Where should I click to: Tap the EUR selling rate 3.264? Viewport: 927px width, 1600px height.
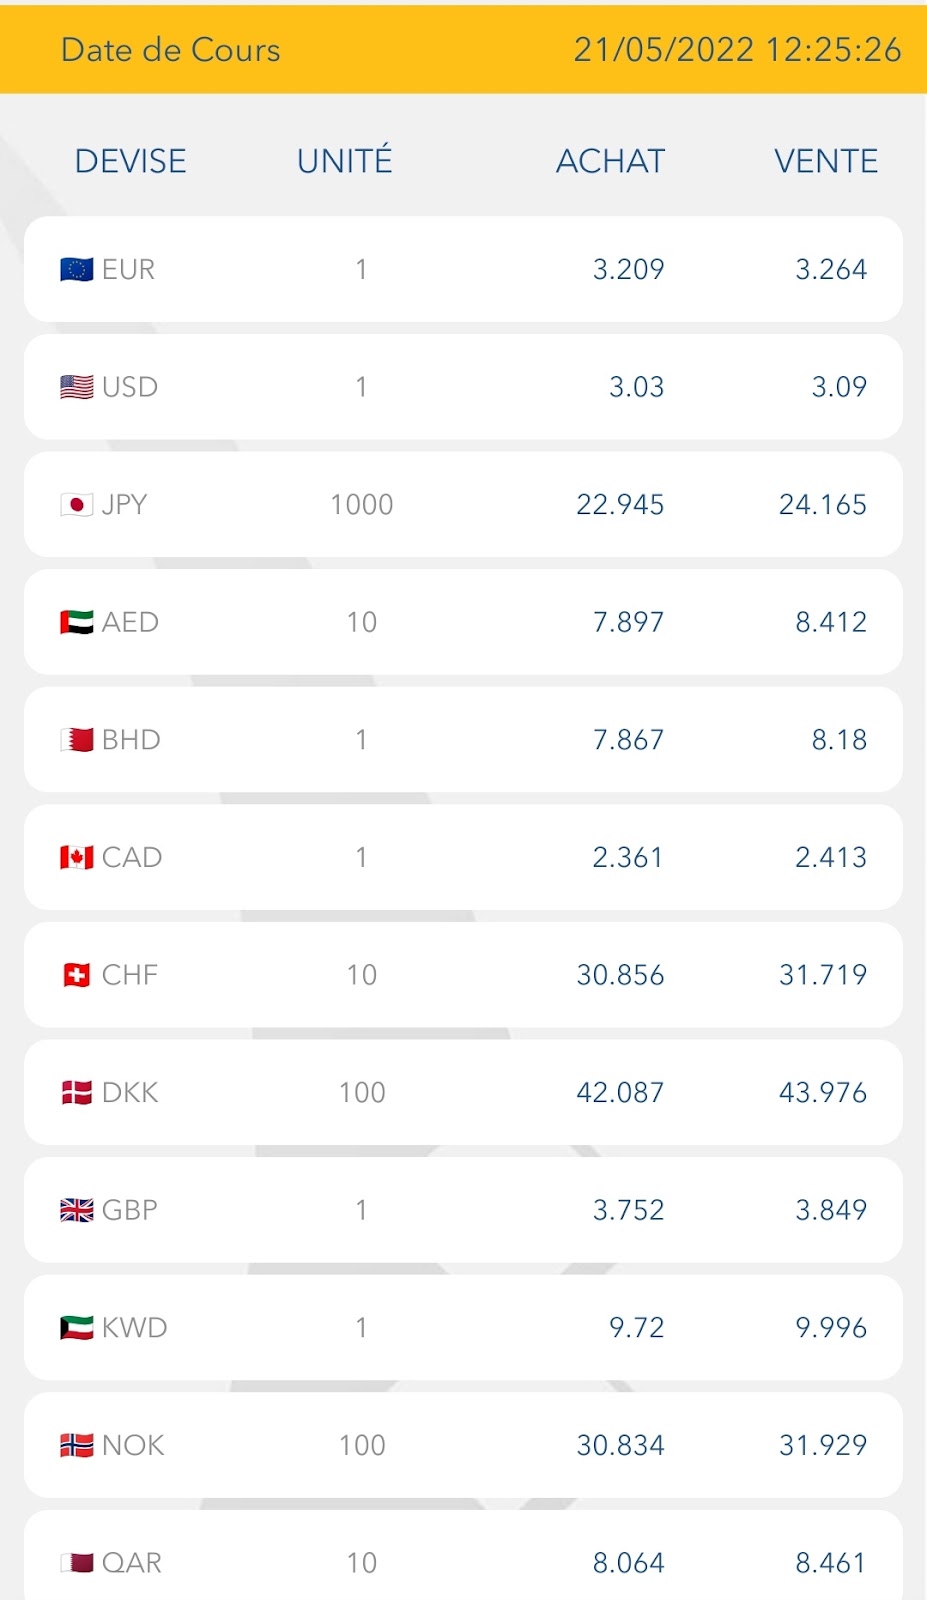coord(830,270)
